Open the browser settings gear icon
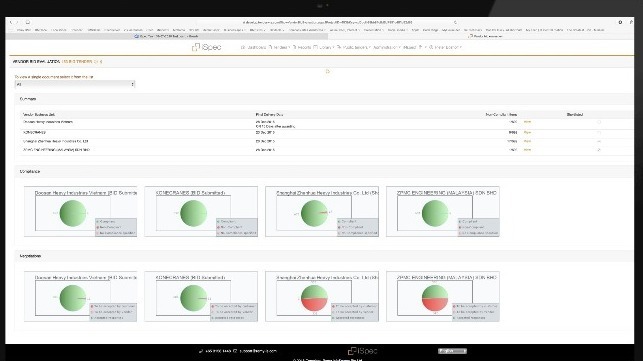Screen dimensions: 643x361 pos(620,22)
